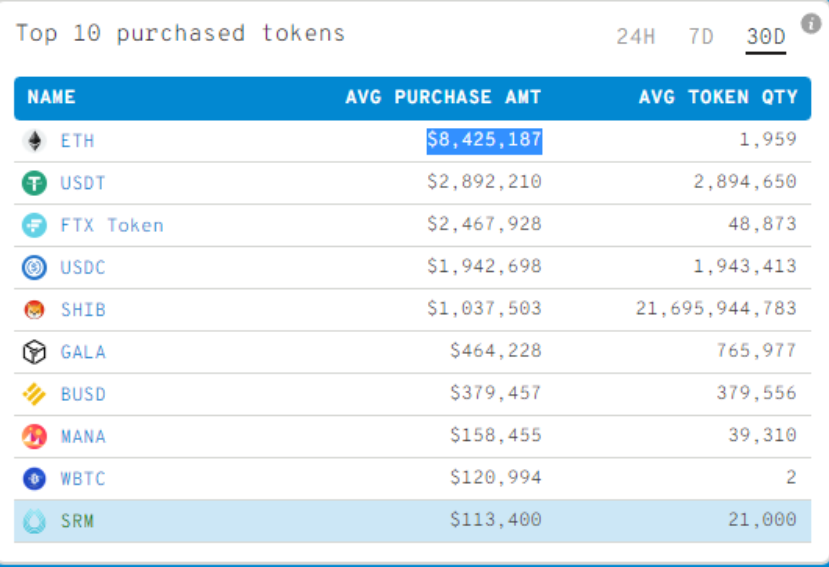Open the USDT token link
Image resolution: width=829 pixels, height=567 pixels.
point(83,184)
